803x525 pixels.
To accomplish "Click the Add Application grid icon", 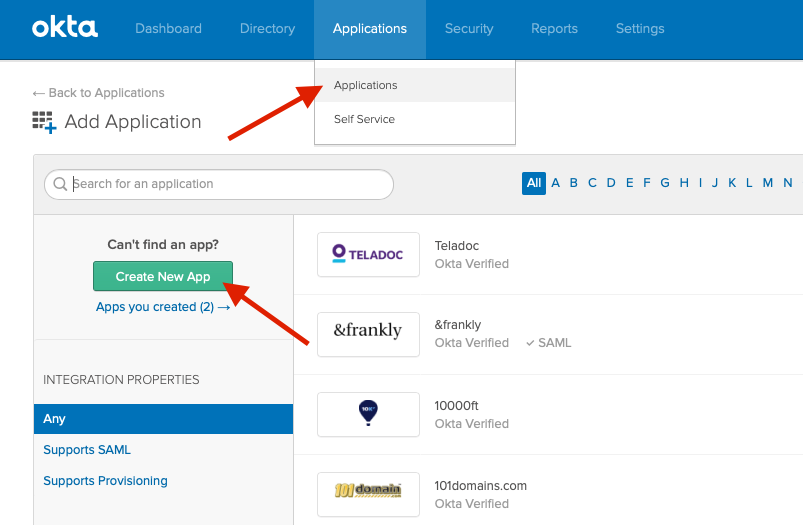I will [44, 122].
